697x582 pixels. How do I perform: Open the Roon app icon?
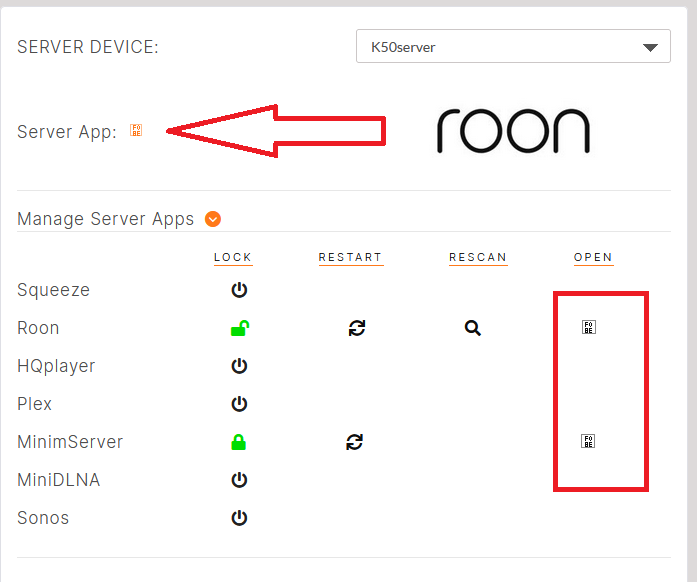tap(589, 327)
